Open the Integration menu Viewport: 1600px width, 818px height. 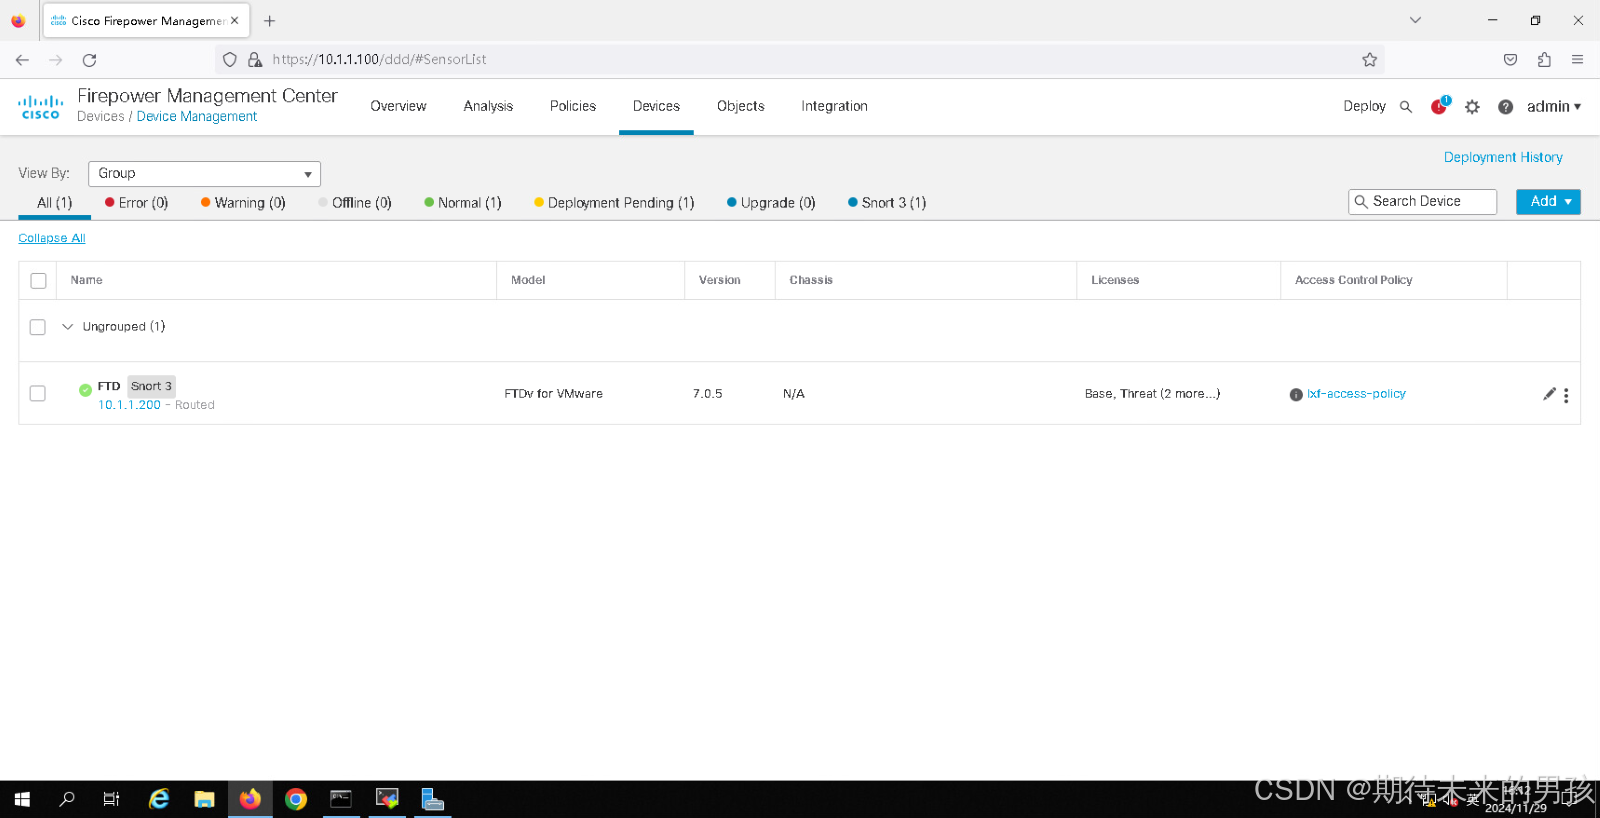(834, 106)
